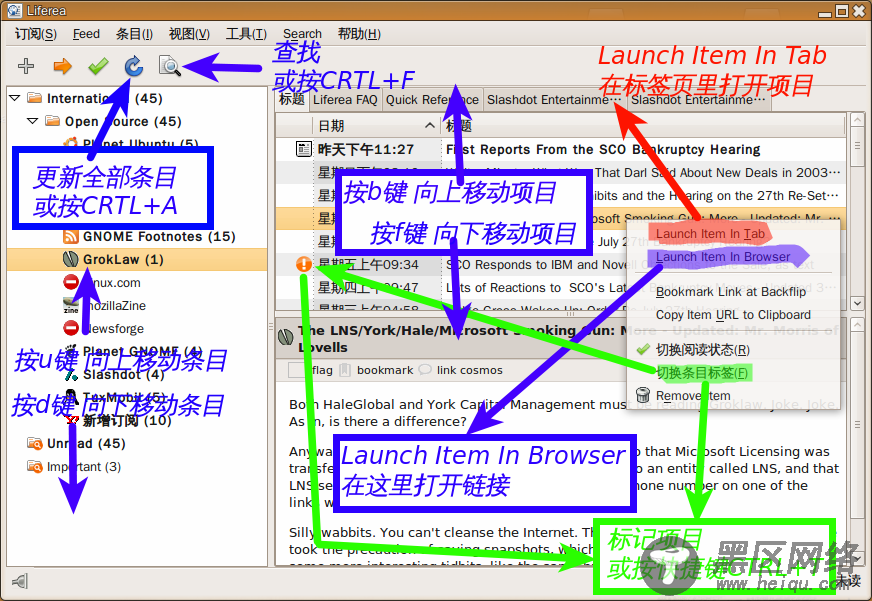
Task: Click item list scrollbar up arrow
Action: click(x=857, y=118)
